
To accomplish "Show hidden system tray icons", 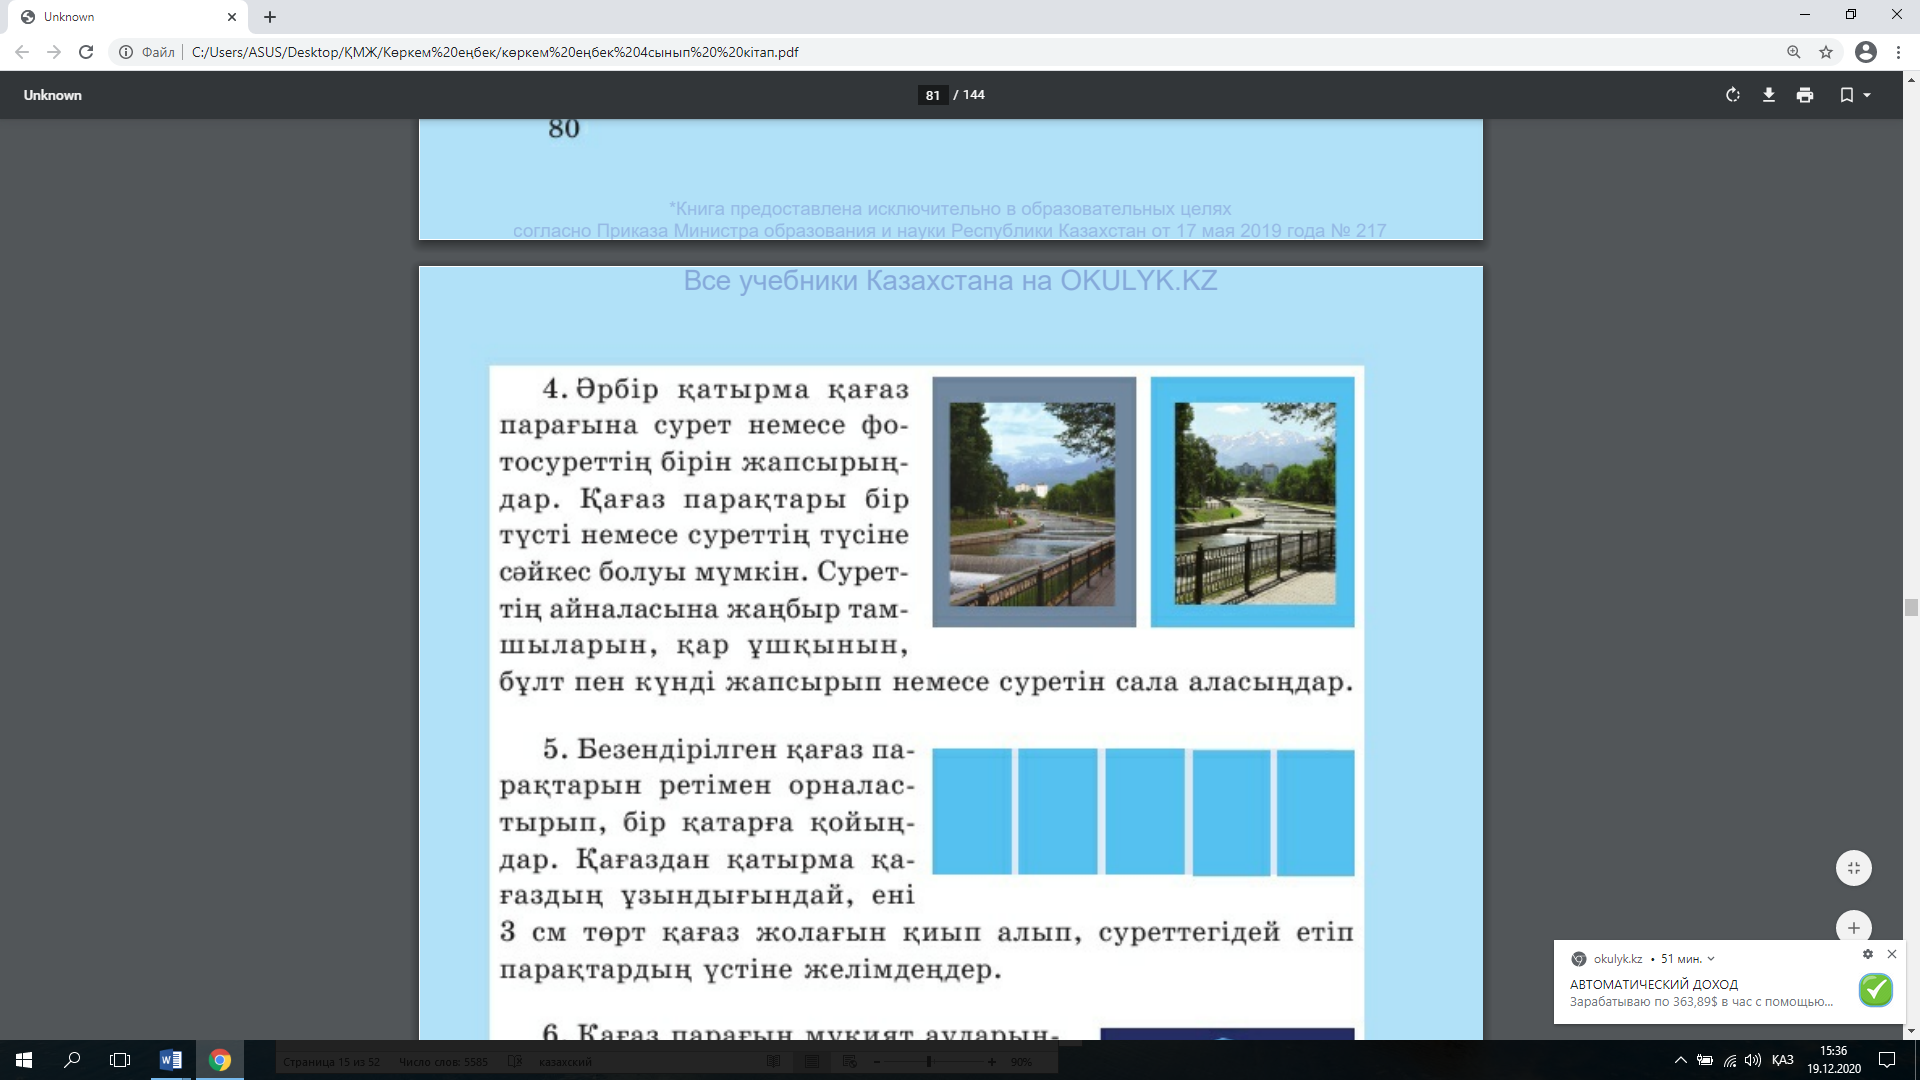I will 1681,1060.
